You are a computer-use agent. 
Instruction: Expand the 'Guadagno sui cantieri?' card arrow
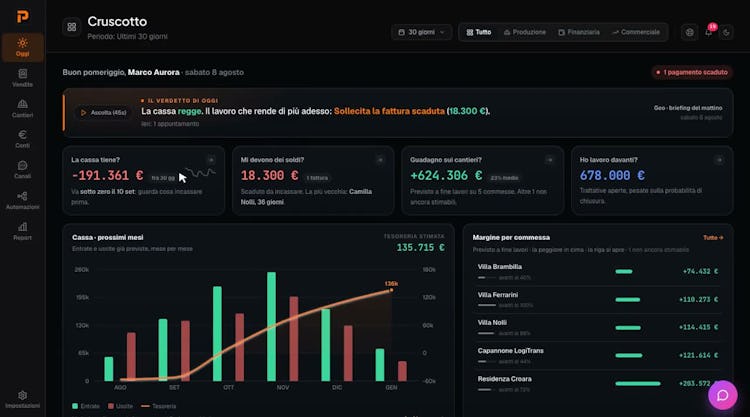(550, 160)
